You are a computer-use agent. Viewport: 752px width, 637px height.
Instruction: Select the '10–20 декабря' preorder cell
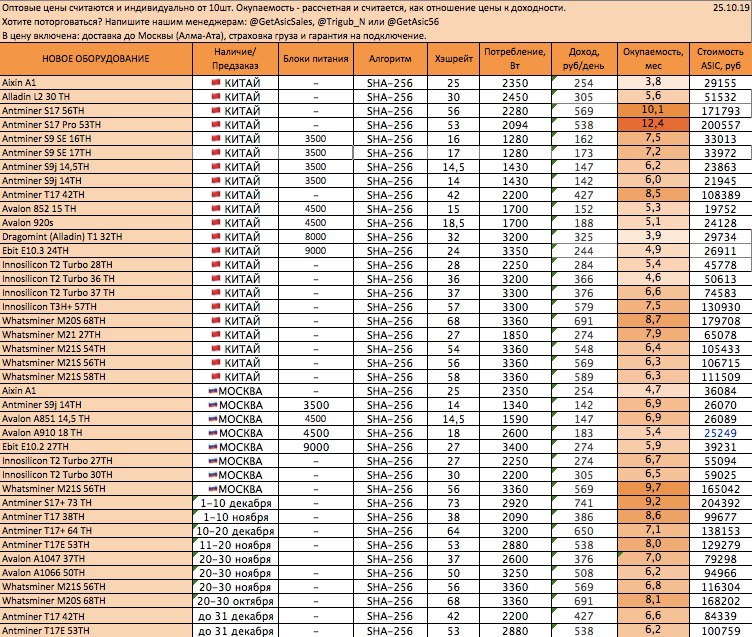(x=235, y=531)
